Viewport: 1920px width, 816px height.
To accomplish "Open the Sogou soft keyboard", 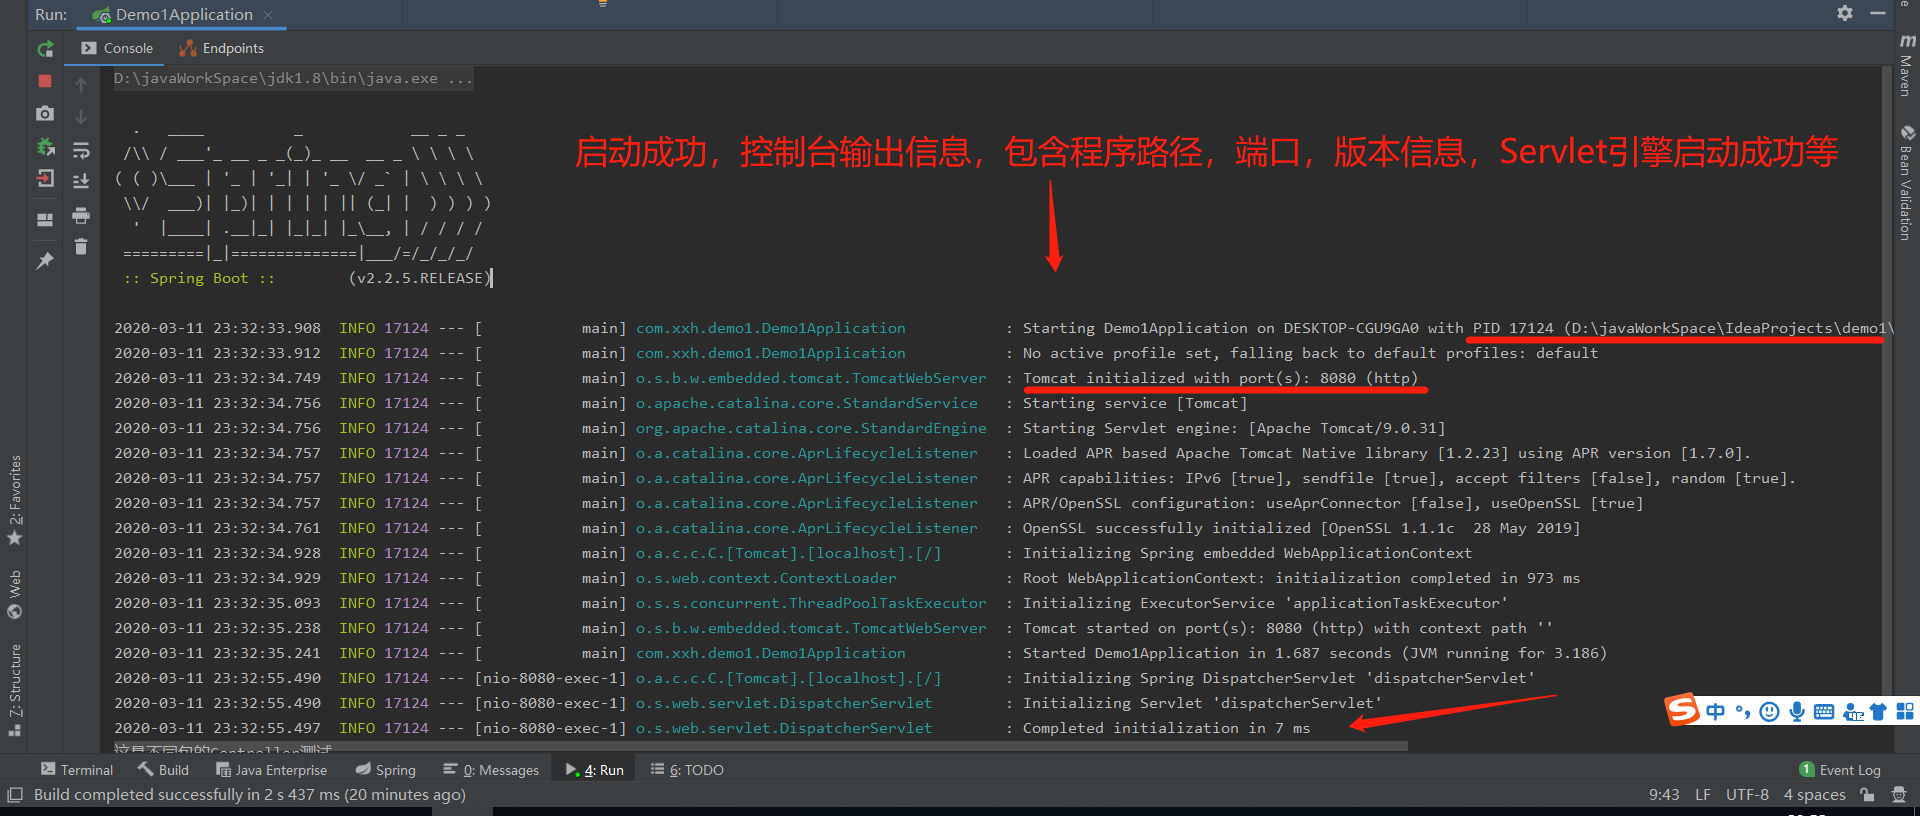I will click(1824, 712).
